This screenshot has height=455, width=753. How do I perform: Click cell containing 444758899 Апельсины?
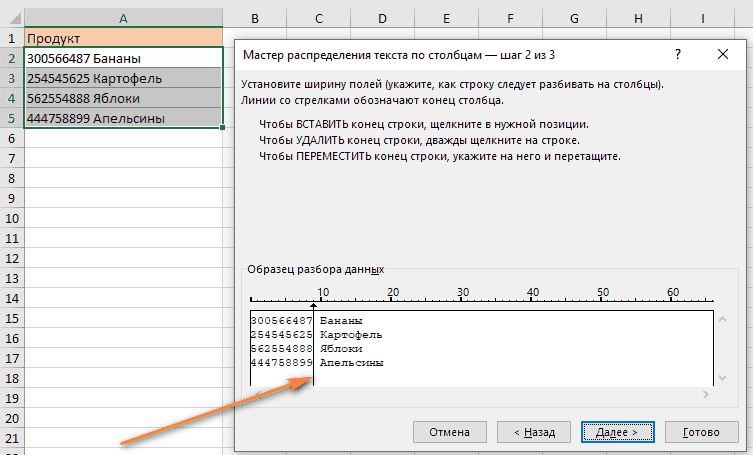pyautogui.click(x=123, y=118)
